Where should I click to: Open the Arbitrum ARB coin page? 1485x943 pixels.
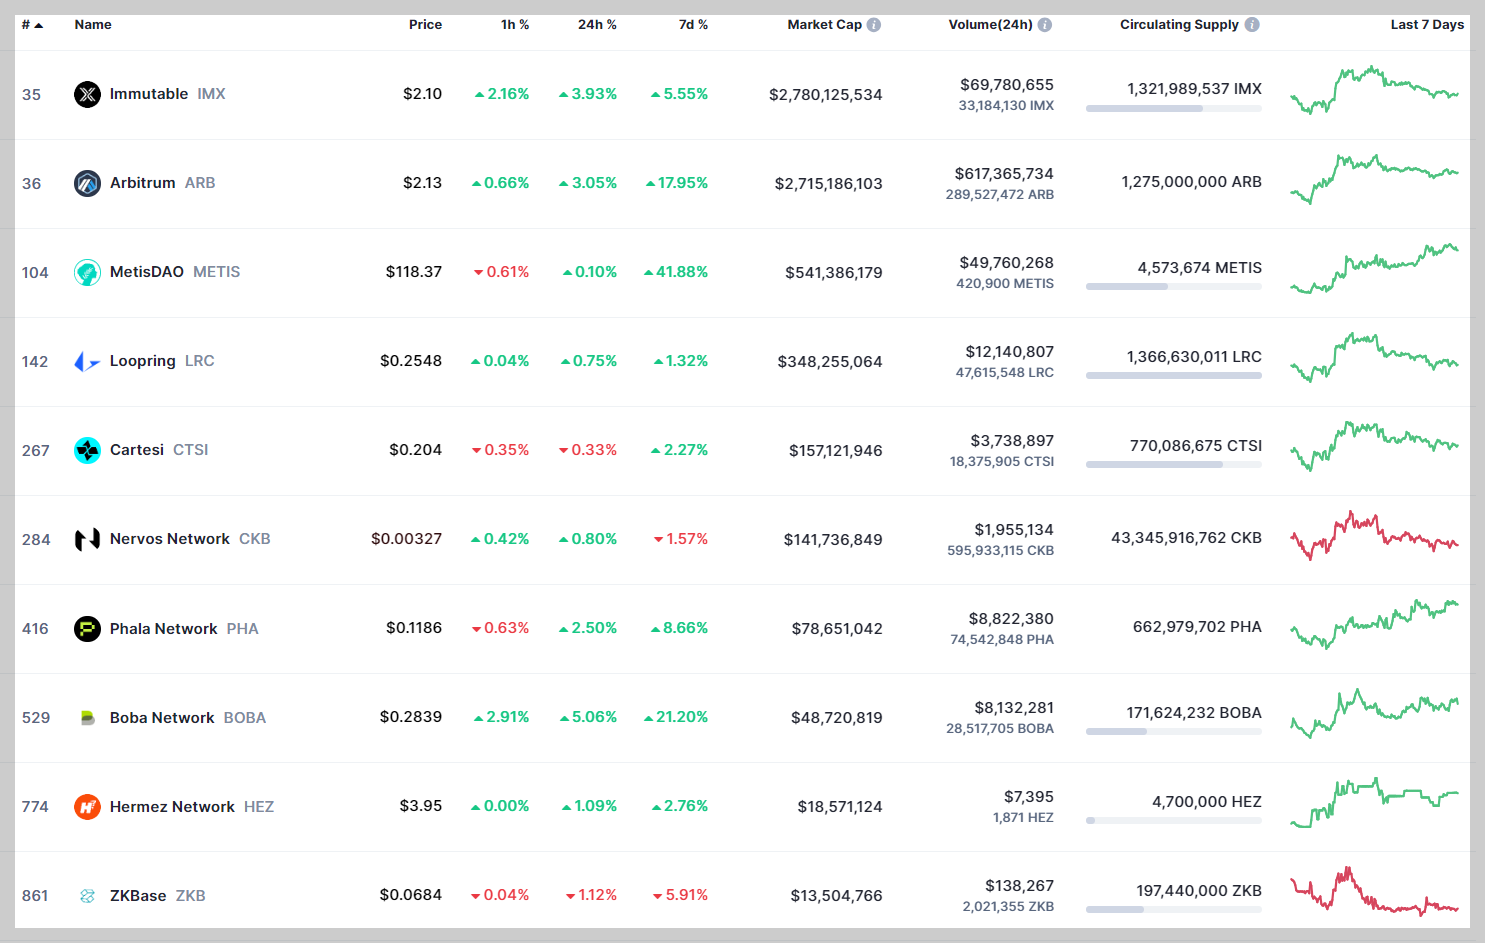tap(162, 183)
